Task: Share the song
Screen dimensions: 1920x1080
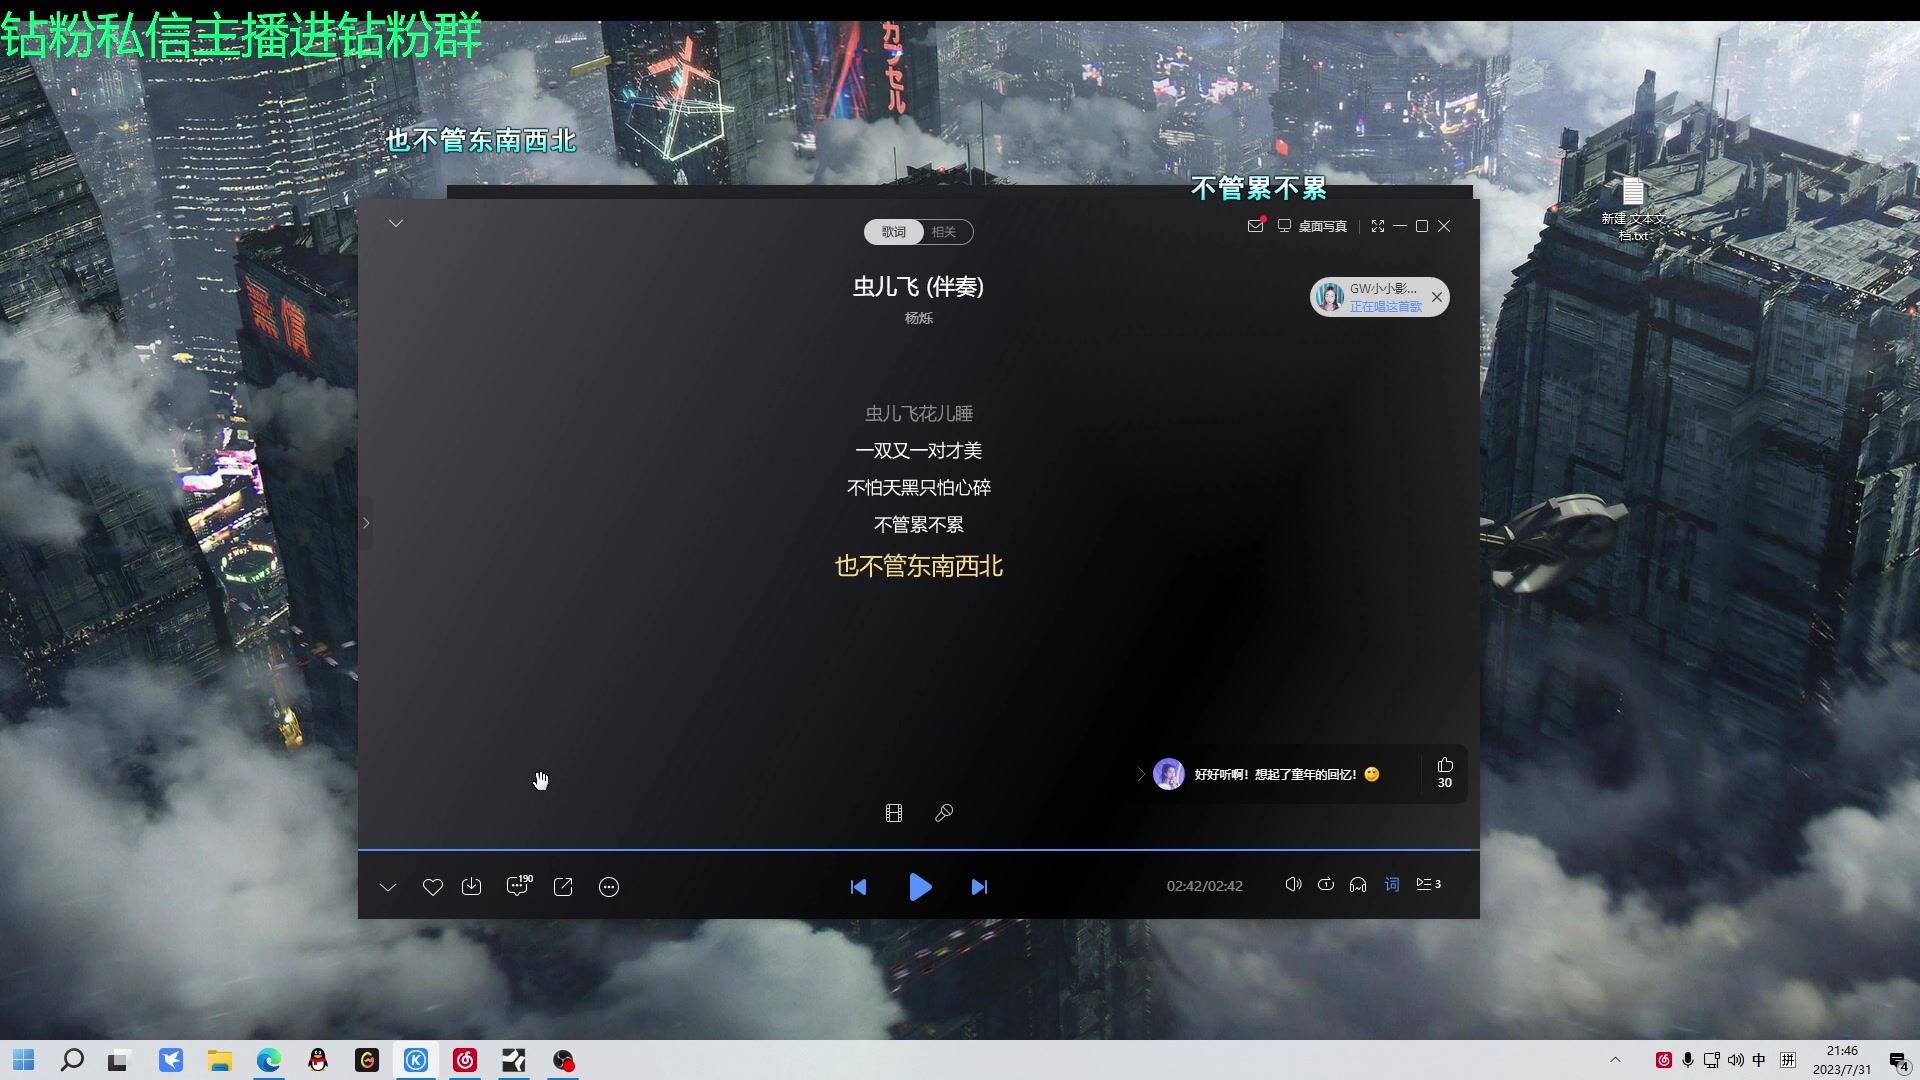Action: [x=563, y=886]
